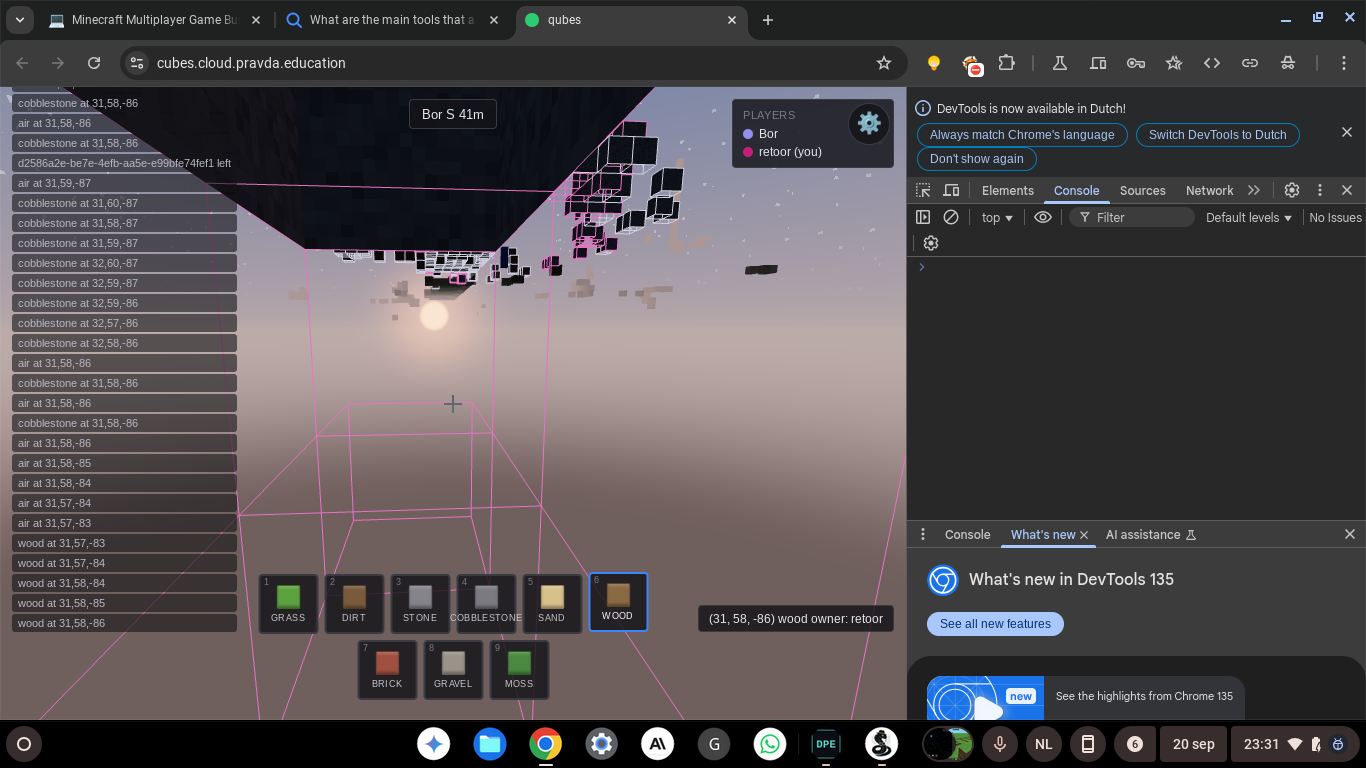The image size is (1366, 768).
Task: Open the Sources tab
Action: click(x=1142, y=190)
